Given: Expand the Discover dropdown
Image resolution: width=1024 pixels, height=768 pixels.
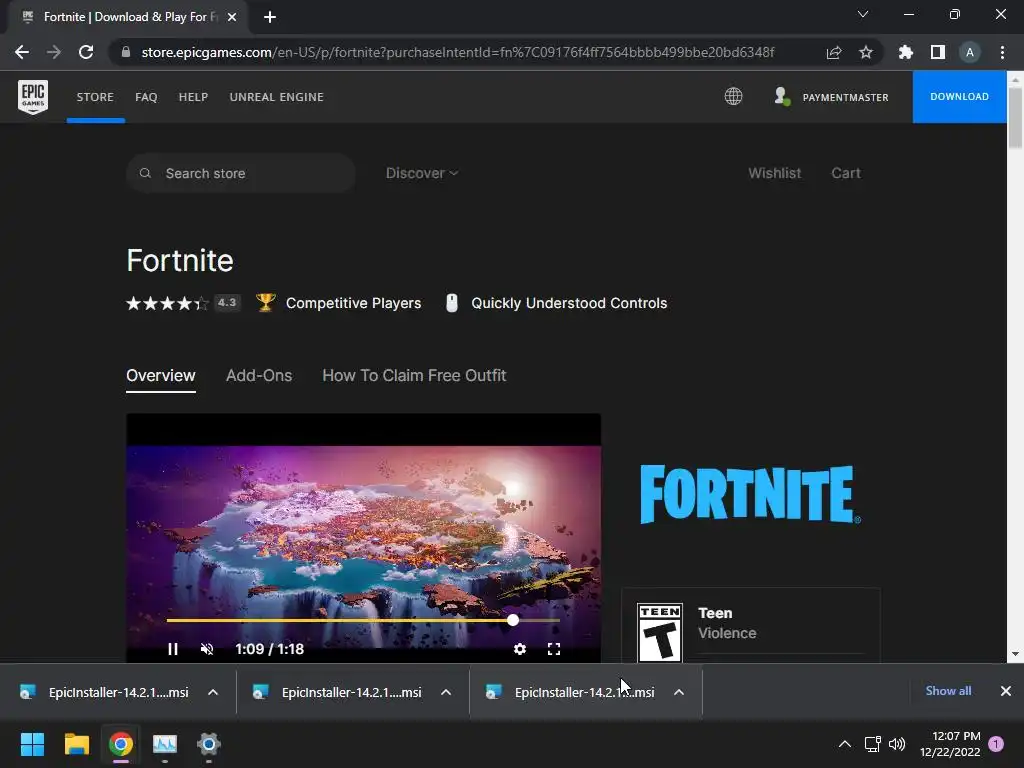Looking at the screenshot, I should tap(422, 173).
